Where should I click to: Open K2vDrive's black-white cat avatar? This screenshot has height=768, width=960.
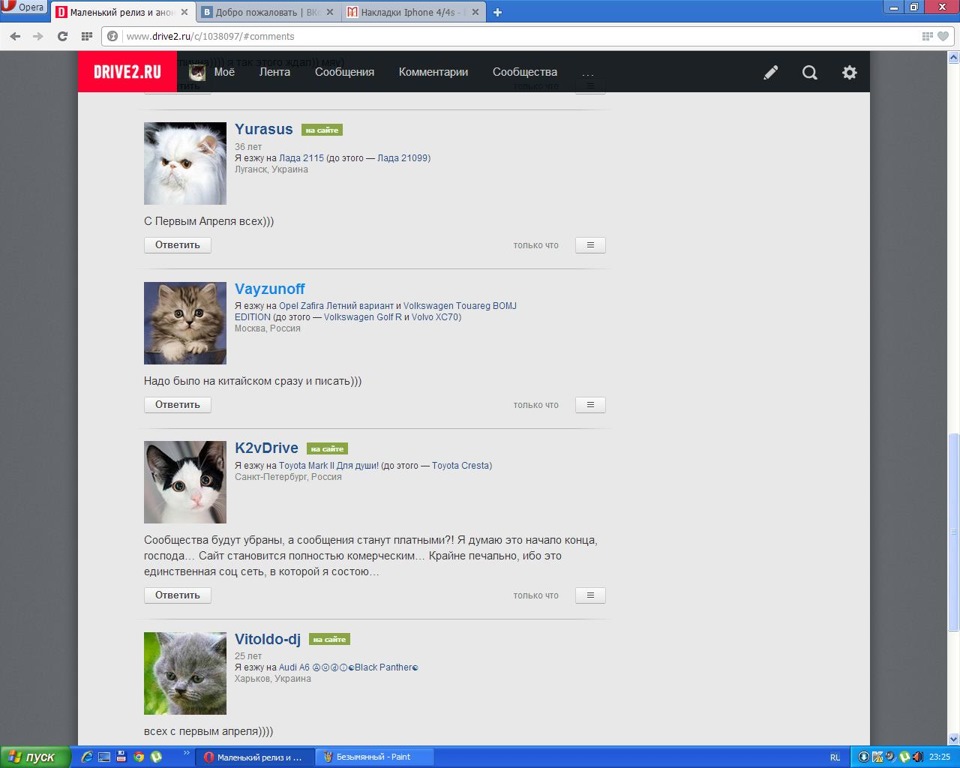pos(185,482)
